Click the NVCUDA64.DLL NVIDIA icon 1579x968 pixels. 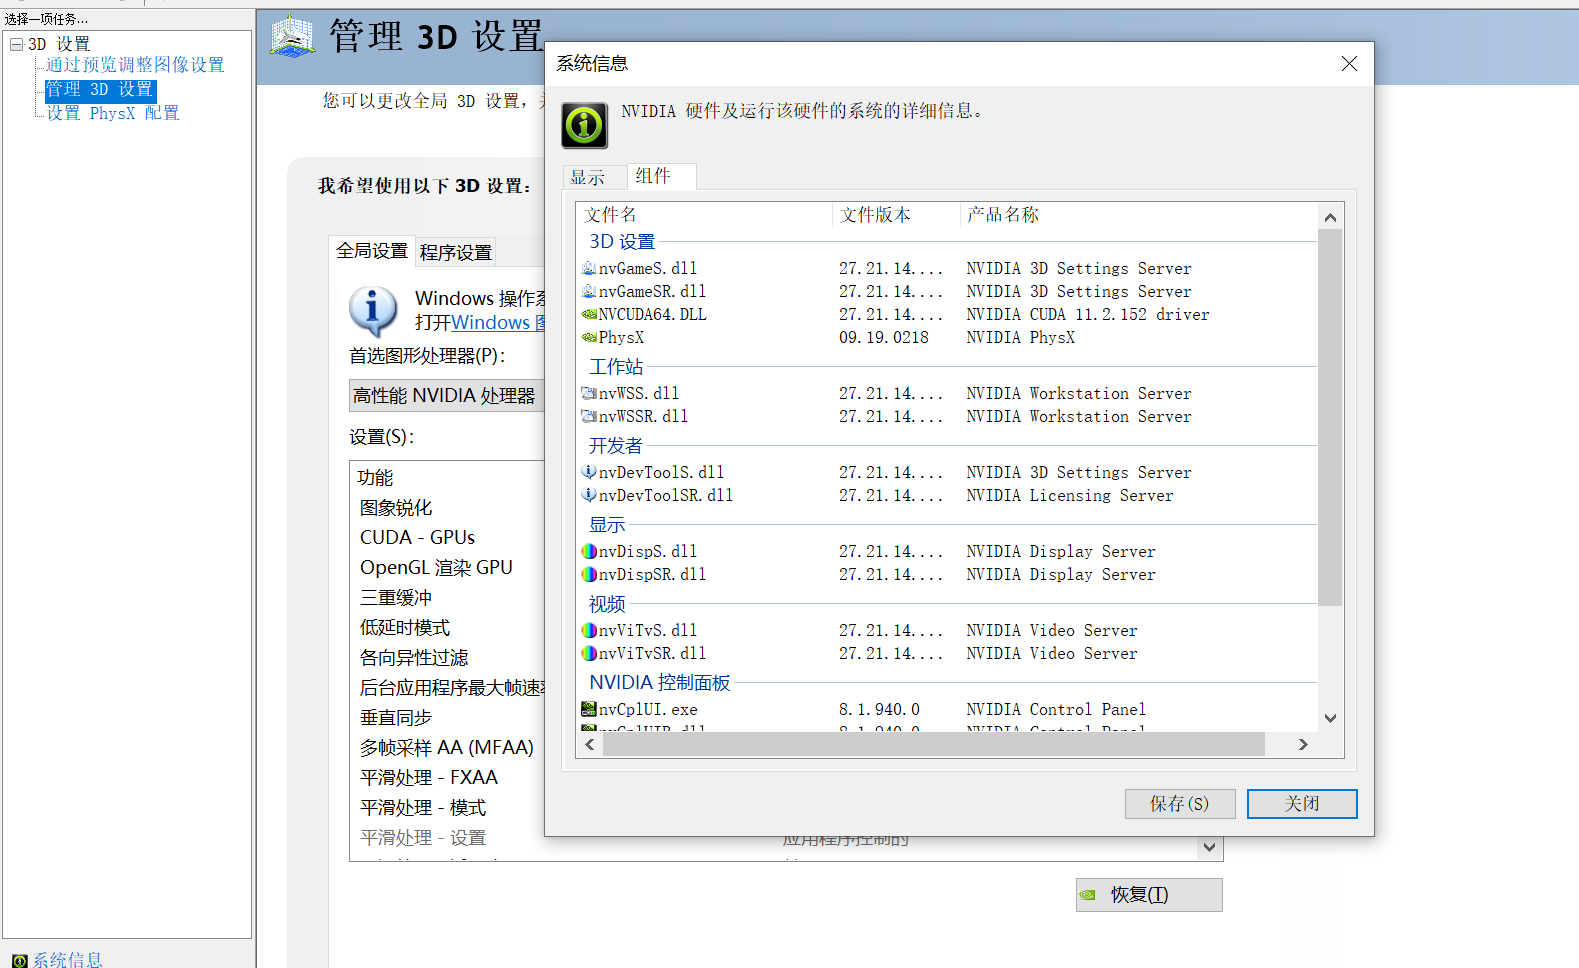[x=589, y=314]
